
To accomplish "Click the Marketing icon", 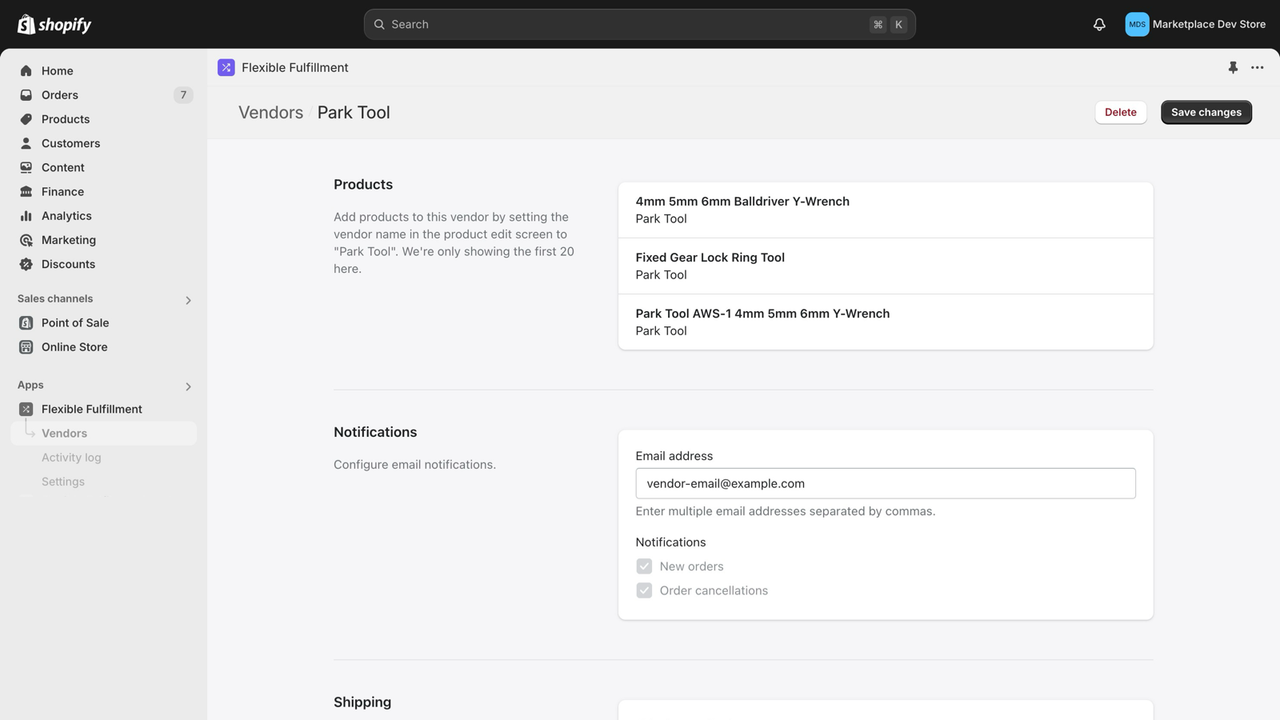I will pyautogui.click(x=26, y=239).
